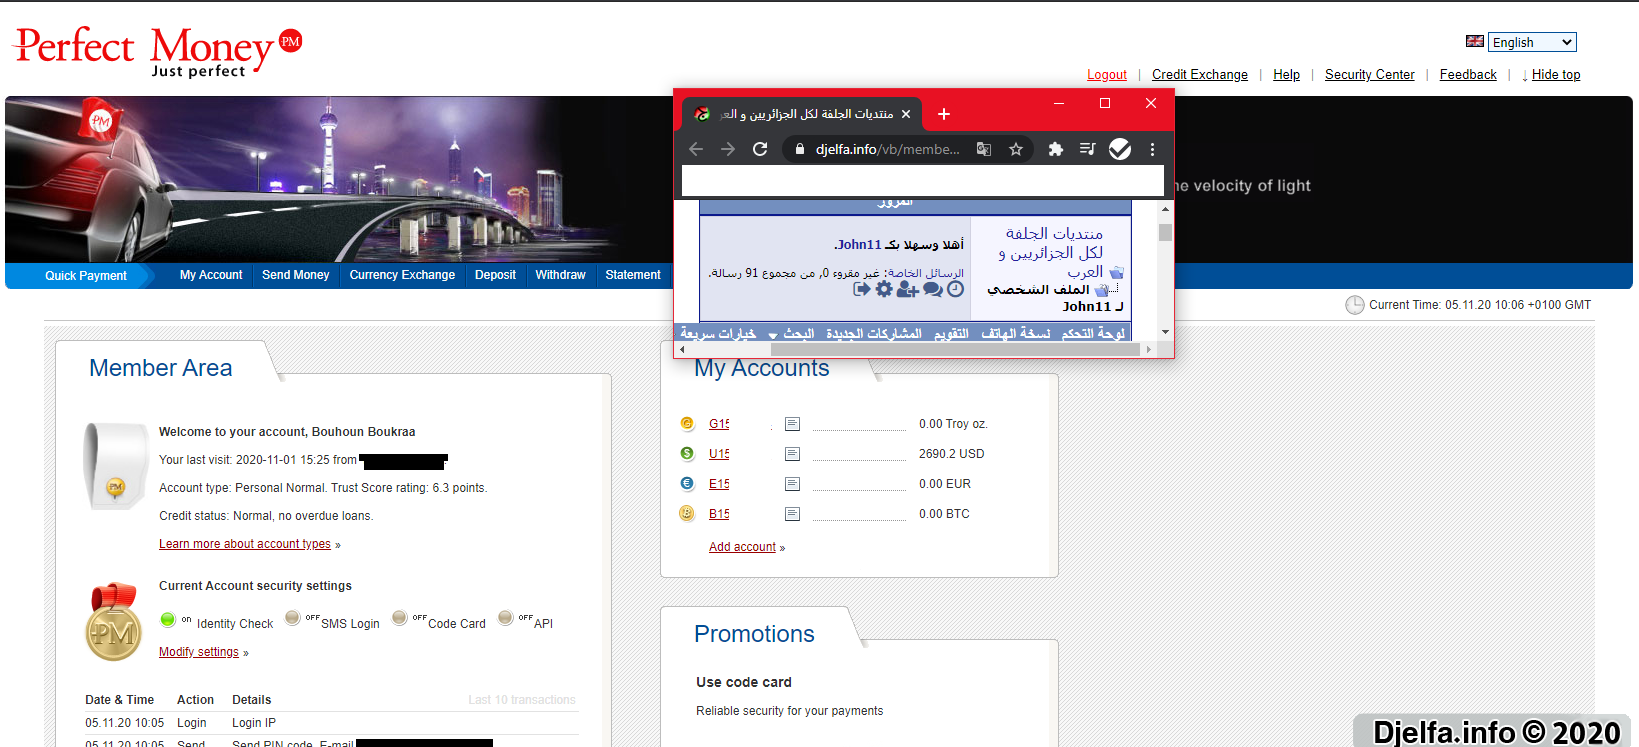Go back in the djelfa.info browser window
Viewport: 1639px width, 747px height.
click(x=696, y=149)
